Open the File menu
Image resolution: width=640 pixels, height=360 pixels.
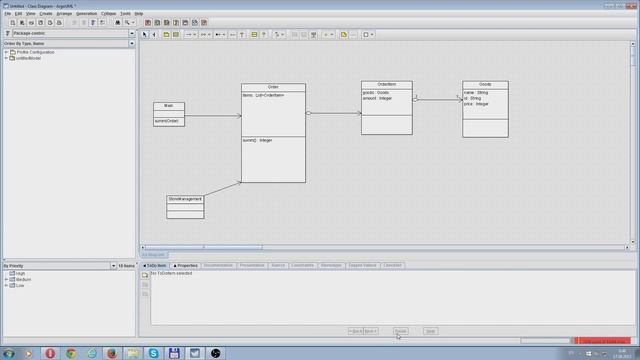tap(8, 13)
